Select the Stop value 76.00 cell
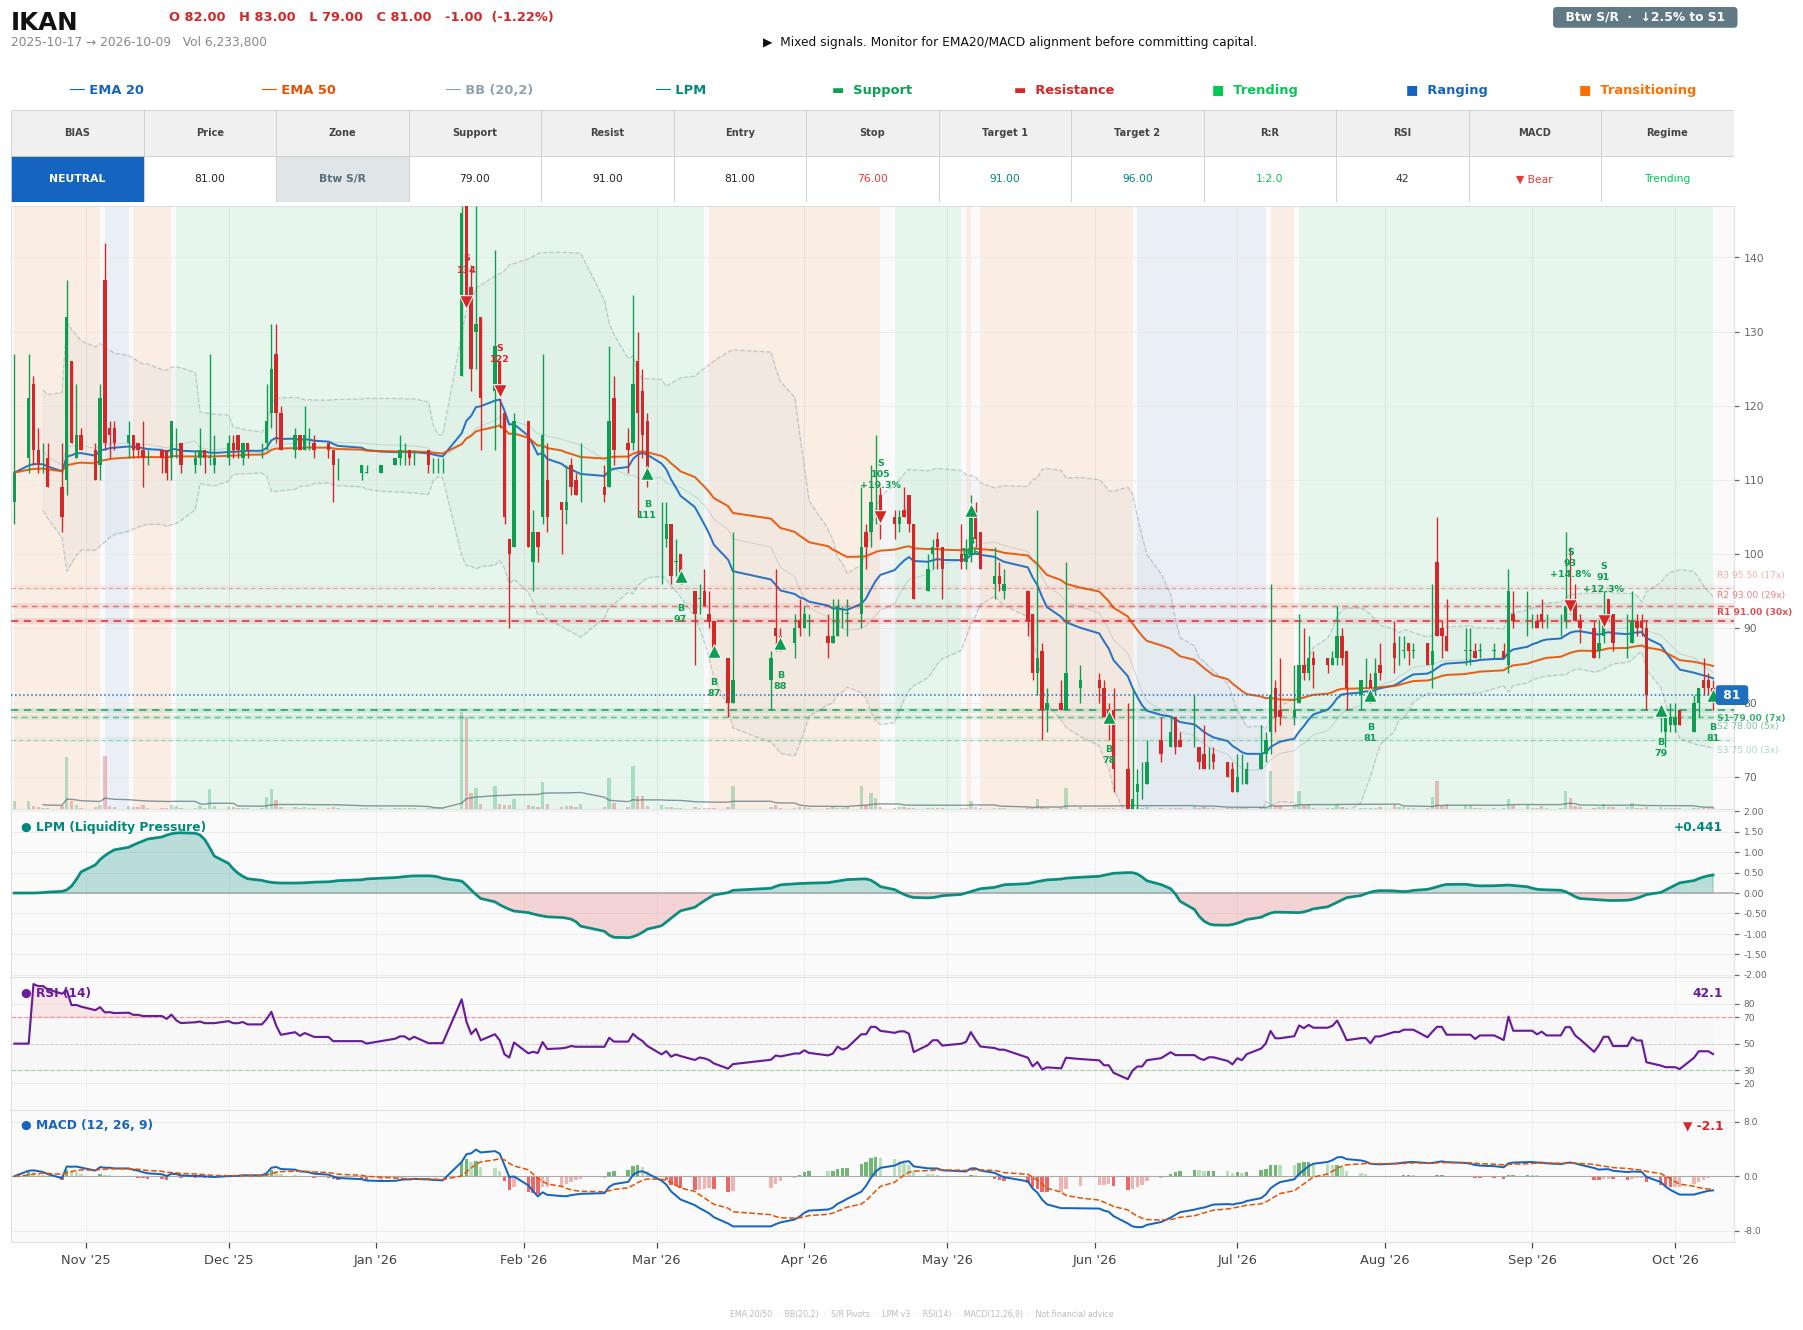1803x1330 pixels. pos(872,179)
